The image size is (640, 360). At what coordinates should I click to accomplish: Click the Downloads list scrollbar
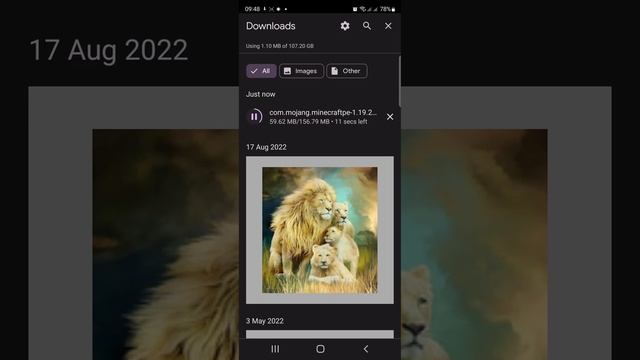pyautogui.click(x=399, y=82)
